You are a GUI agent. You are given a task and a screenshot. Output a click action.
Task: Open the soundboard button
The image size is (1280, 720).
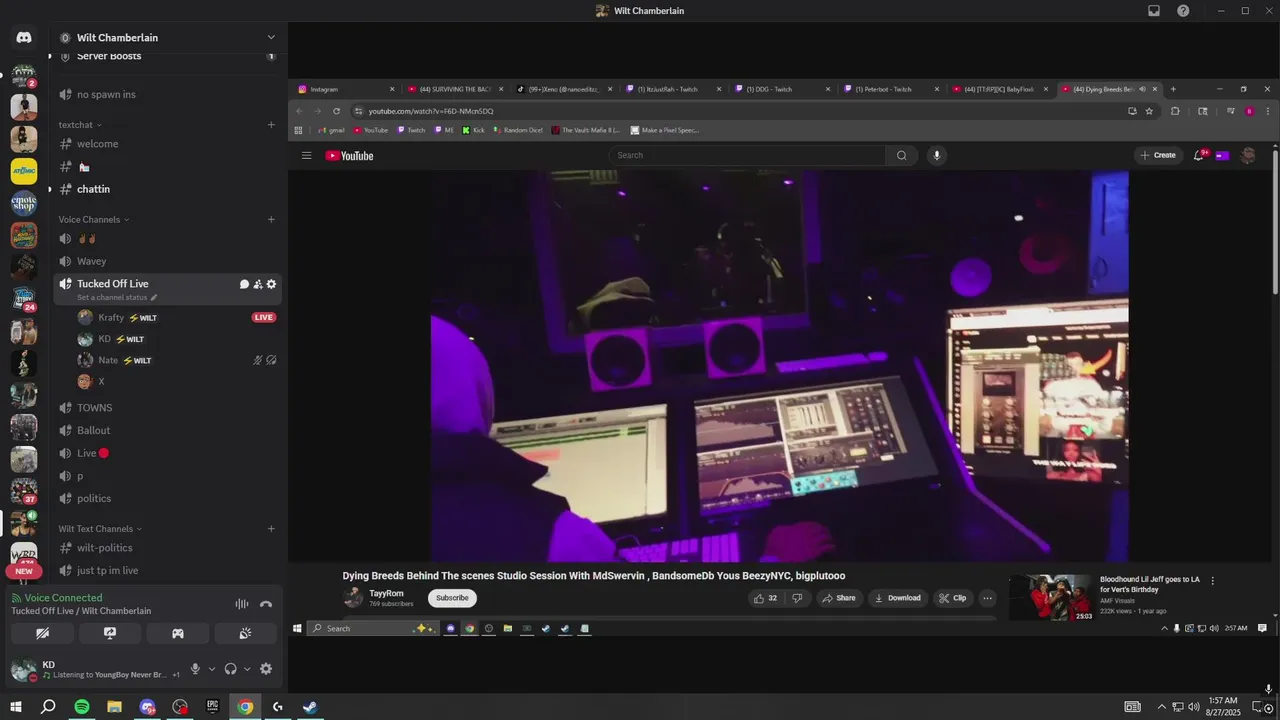pyautogui.click(x=245, y=633)
